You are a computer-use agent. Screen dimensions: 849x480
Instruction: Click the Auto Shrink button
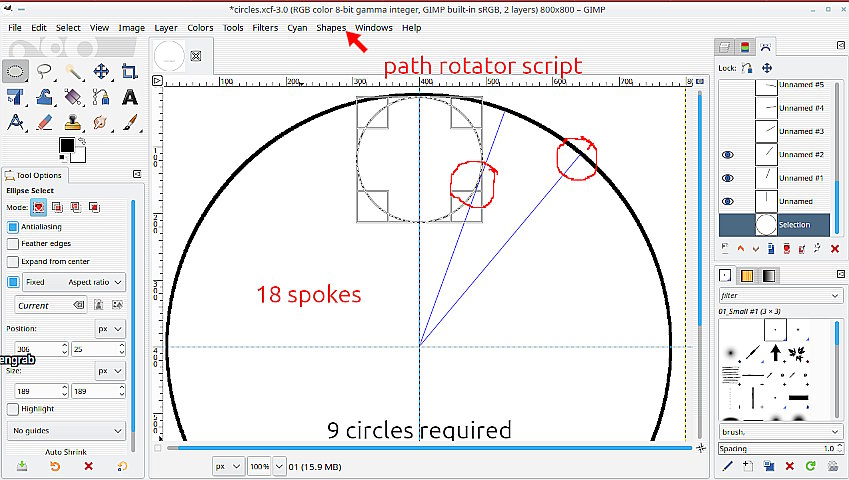(66, 452)
